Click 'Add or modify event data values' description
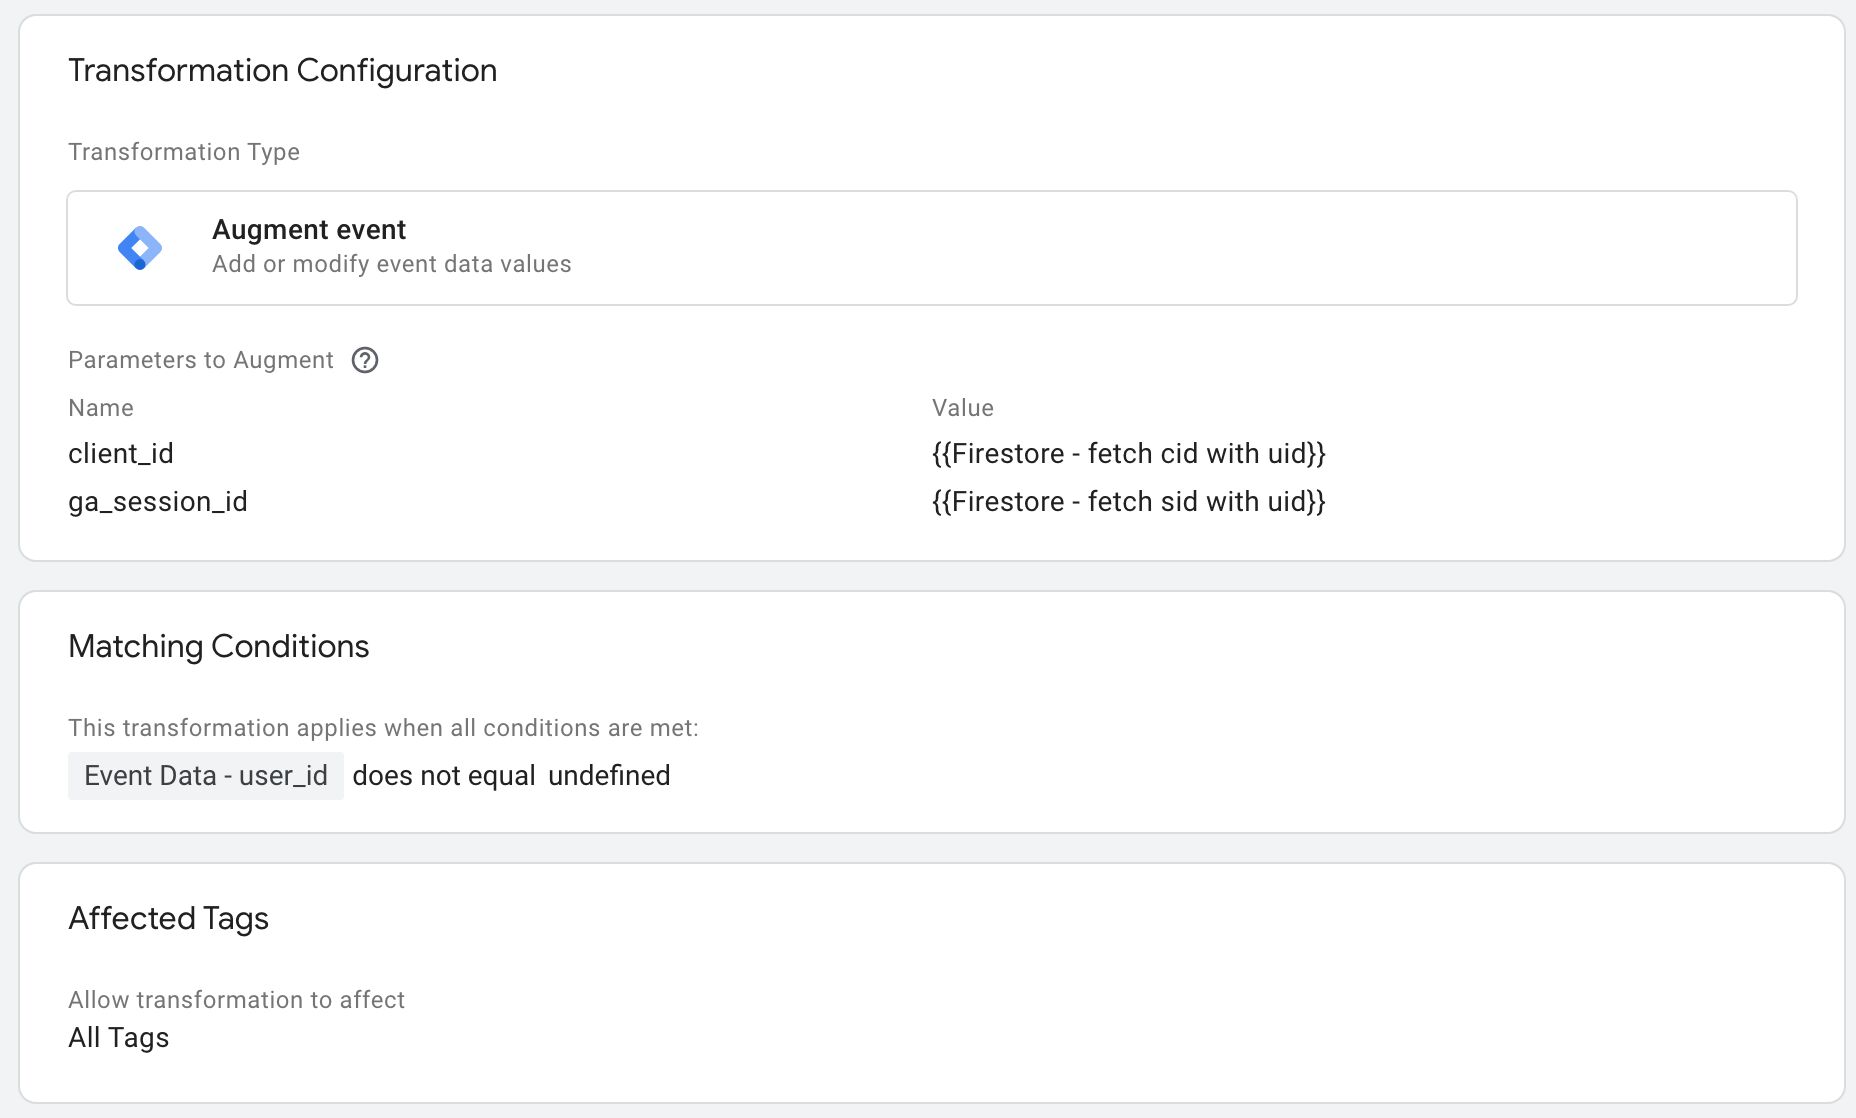This screenshot has width=1856, height=1118. 392,264
